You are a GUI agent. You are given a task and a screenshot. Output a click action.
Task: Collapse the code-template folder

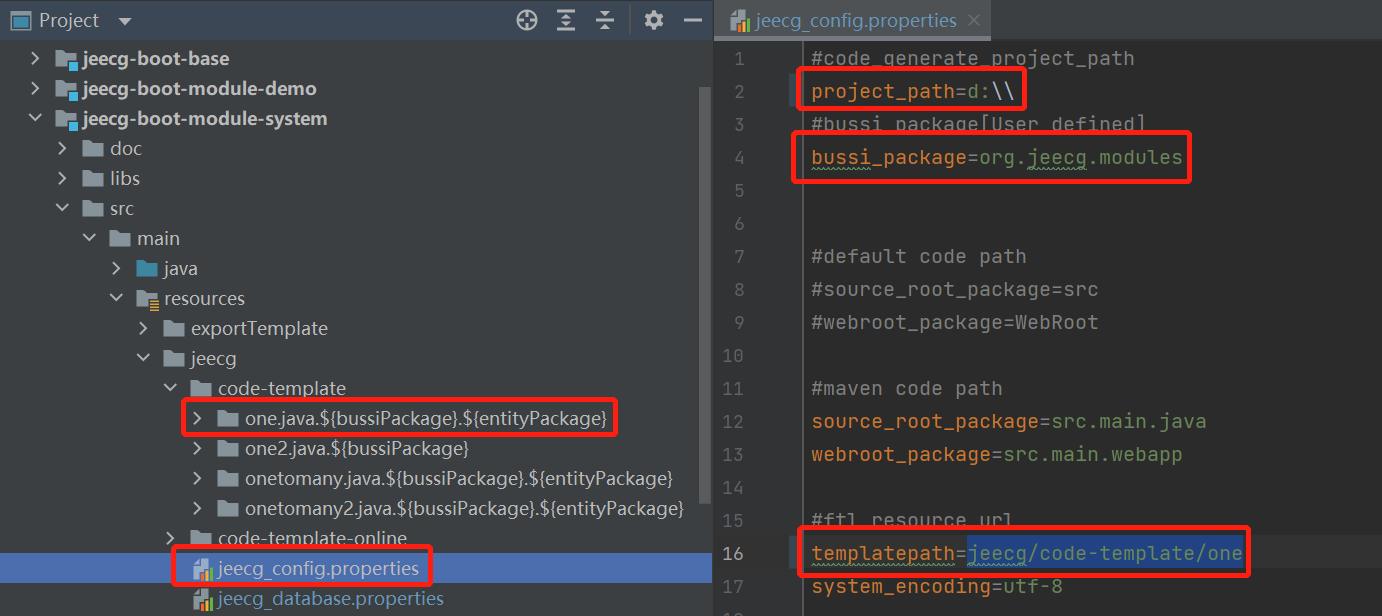point(171,389)
